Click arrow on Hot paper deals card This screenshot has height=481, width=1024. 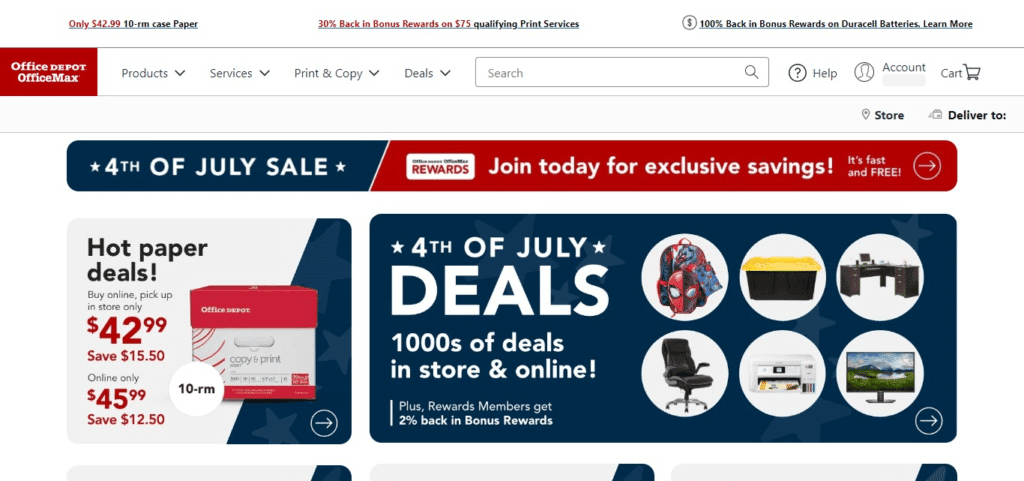point(324,423)
